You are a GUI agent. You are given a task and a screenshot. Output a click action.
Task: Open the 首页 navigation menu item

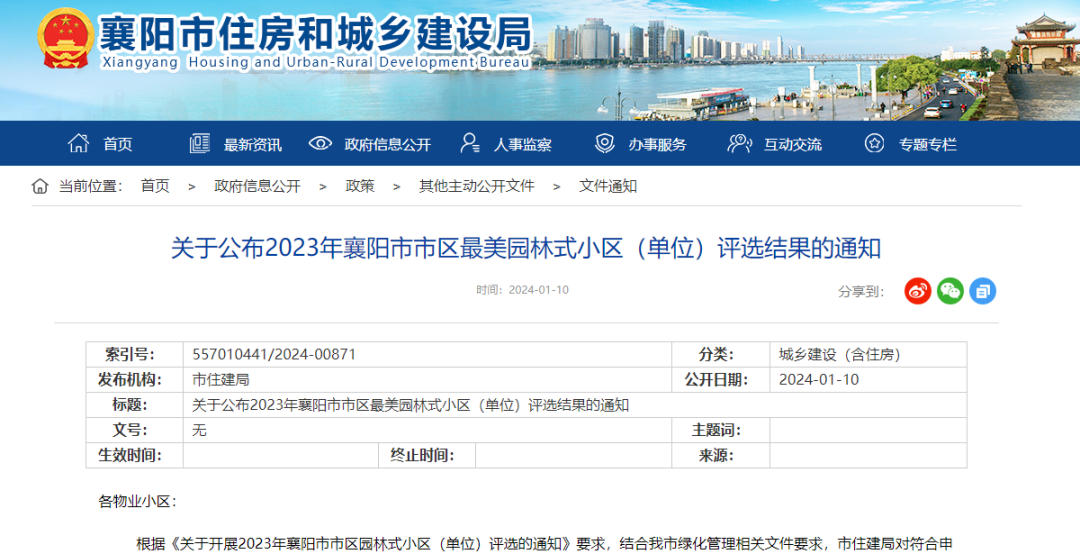[x=118, y=145]
